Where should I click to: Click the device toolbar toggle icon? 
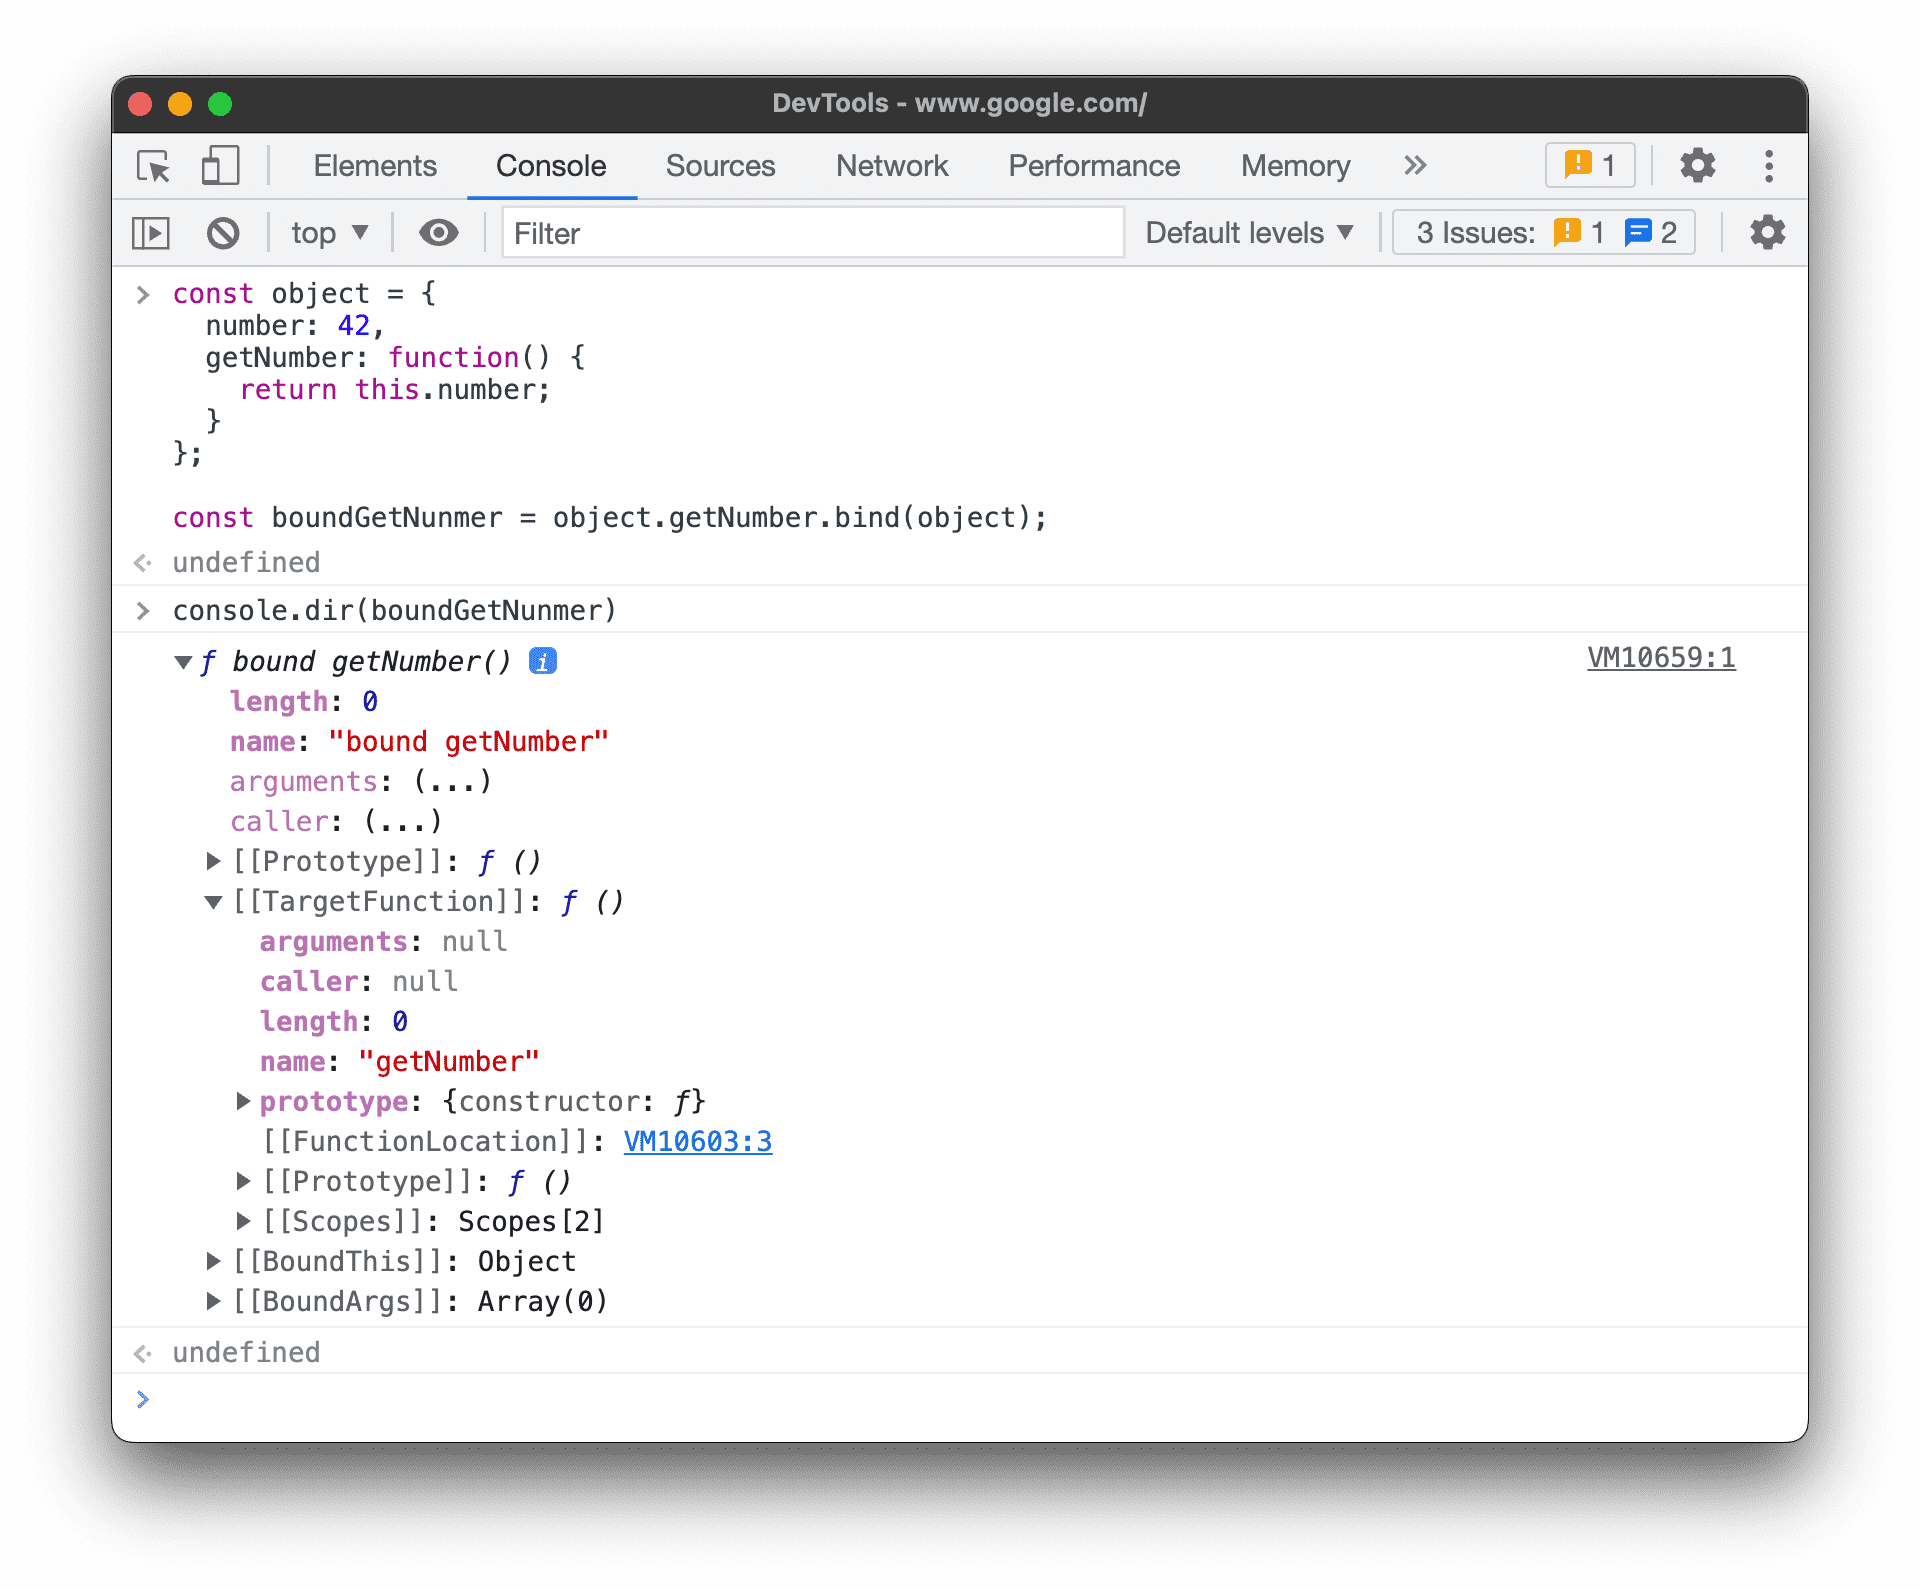pos(220,166)
